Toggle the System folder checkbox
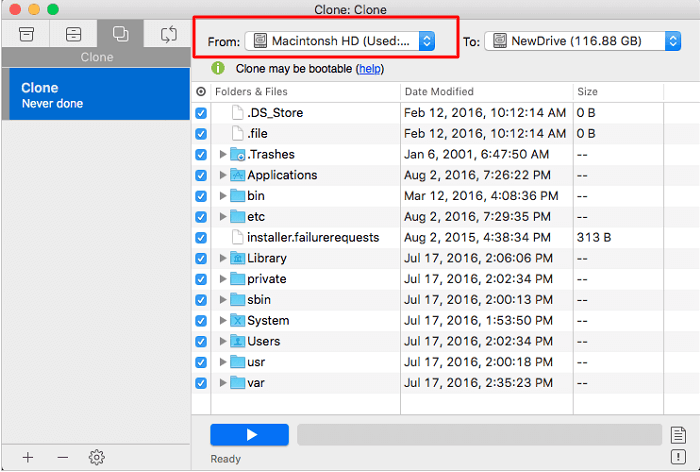This screenshot has width=700, height=472. [x=201, y=321]
